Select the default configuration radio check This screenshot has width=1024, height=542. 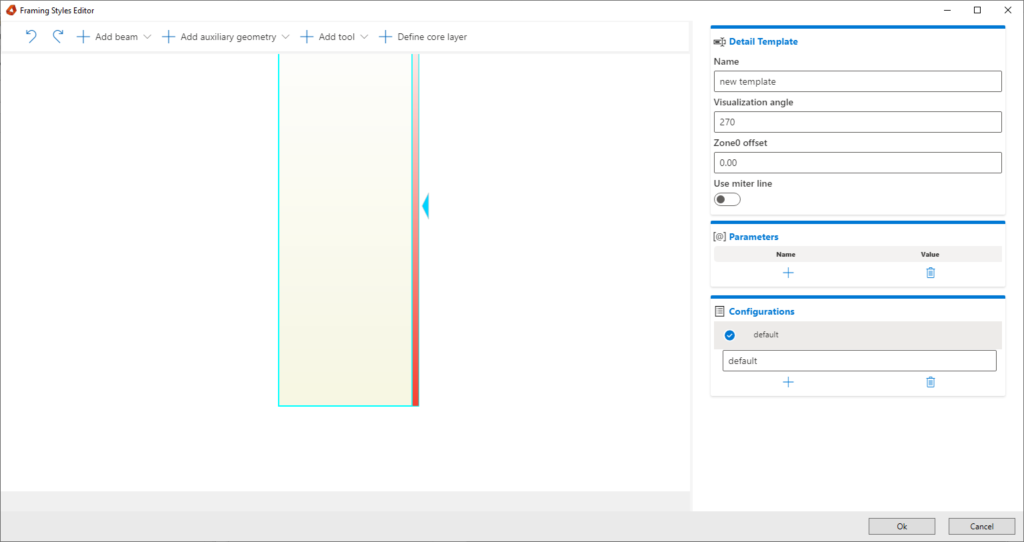(x=729, y=335)
